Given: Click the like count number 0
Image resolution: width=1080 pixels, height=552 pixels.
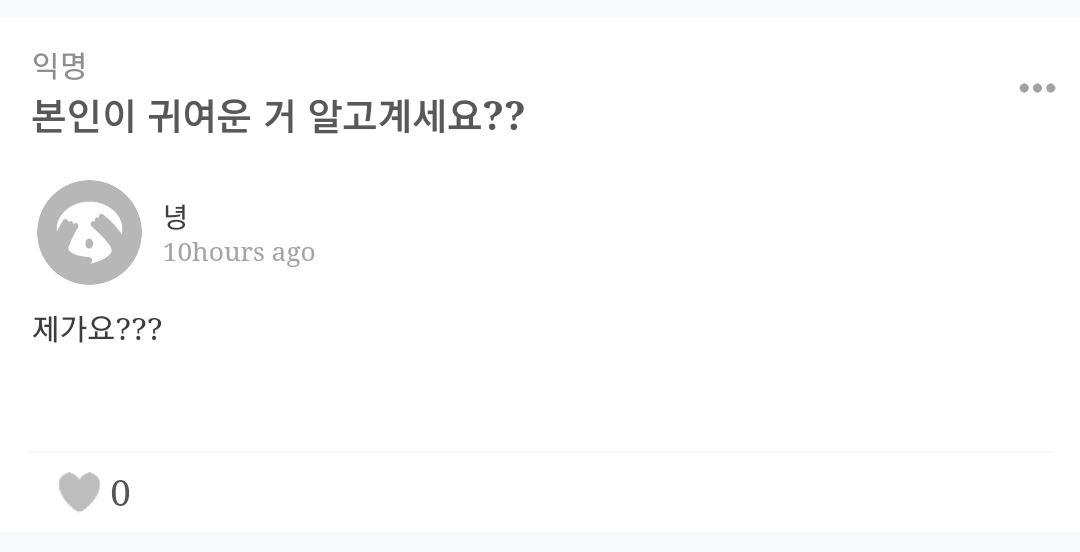Looking at the screenshot, I should click(120, 493).
